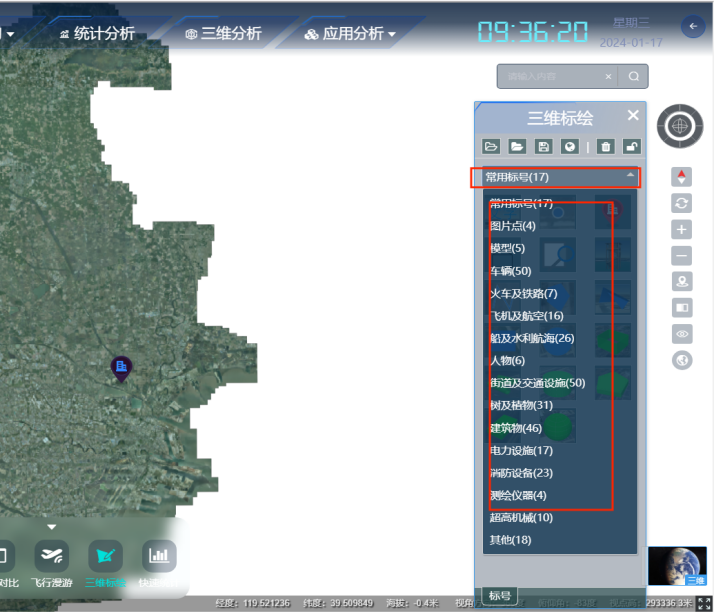The height and width of the screenshot is (613, 715).
Task: Click the 09:36:20 clock display
Action: (x=533, y=32)
